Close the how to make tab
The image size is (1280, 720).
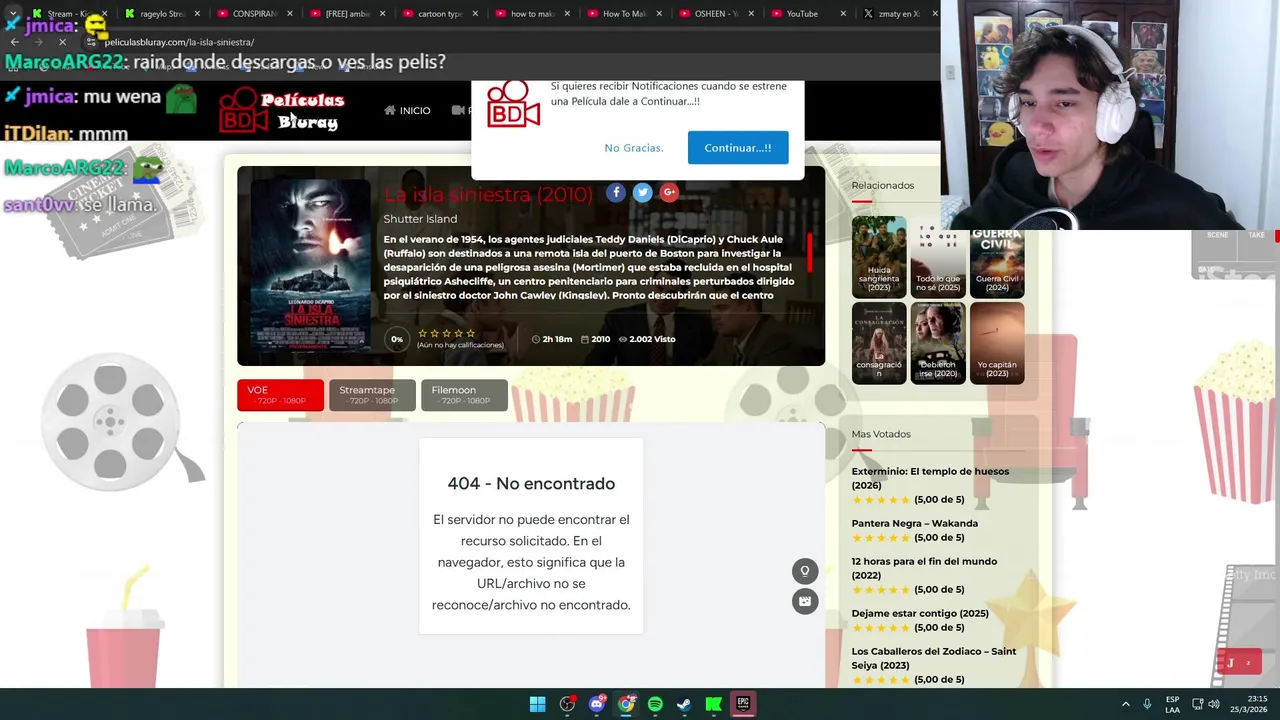tap(566, 14)
